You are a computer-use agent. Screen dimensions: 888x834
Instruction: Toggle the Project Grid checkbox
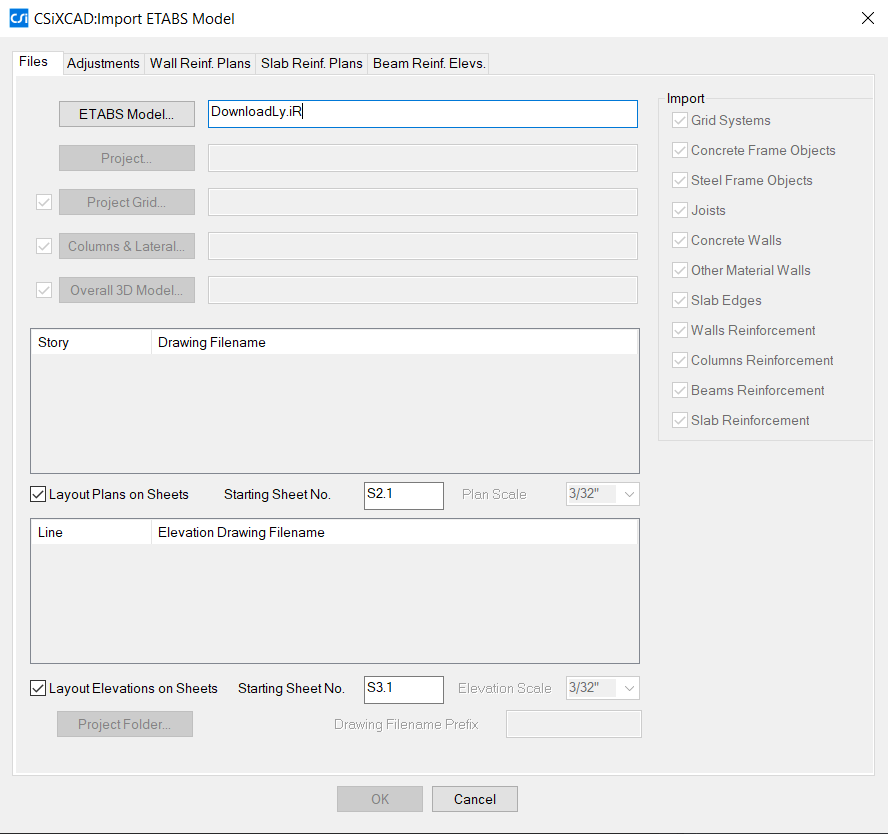(x=44, y=202)
